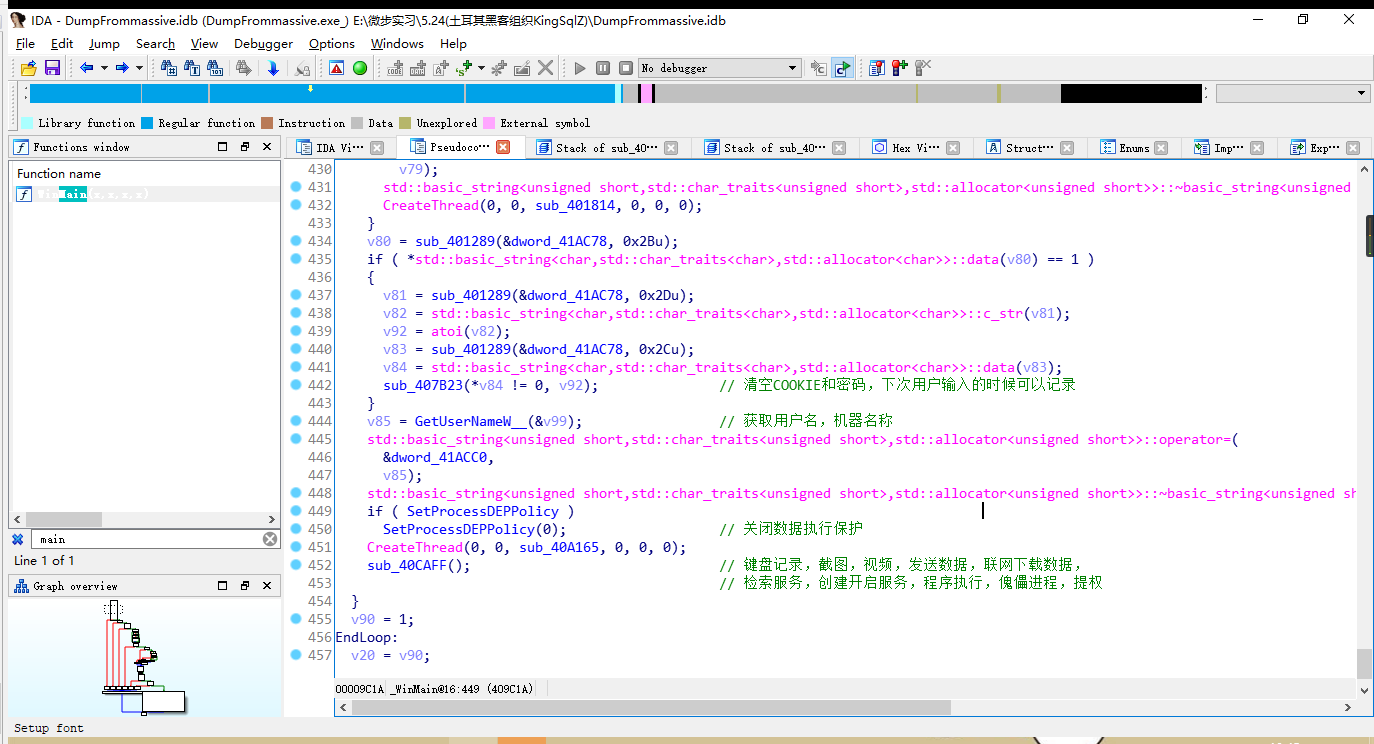Click the green S struct variable icon
The image size is (1374, 744).
pyautogui.click(x=464, y=68)
